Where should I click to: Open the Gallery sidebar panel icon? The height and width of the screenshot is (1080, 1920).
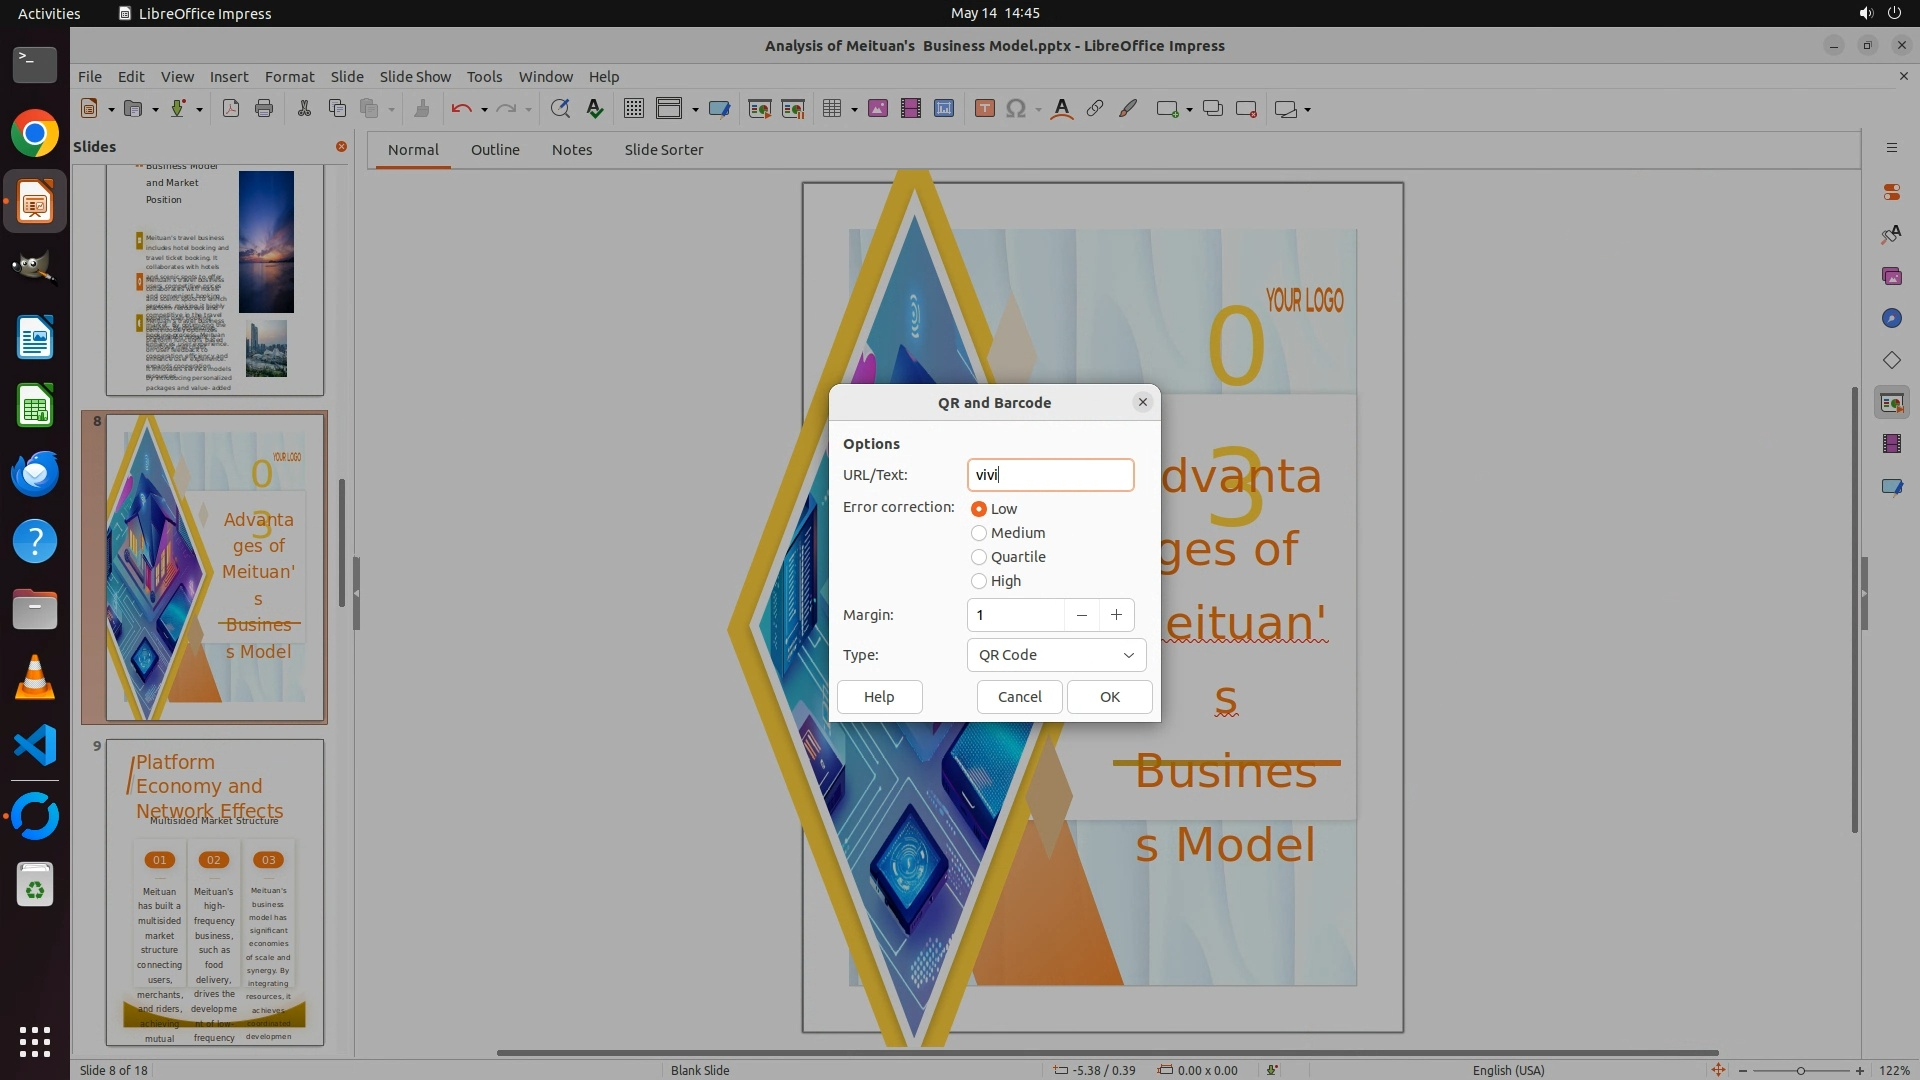pyautogui.click(x=1891, y=276)
